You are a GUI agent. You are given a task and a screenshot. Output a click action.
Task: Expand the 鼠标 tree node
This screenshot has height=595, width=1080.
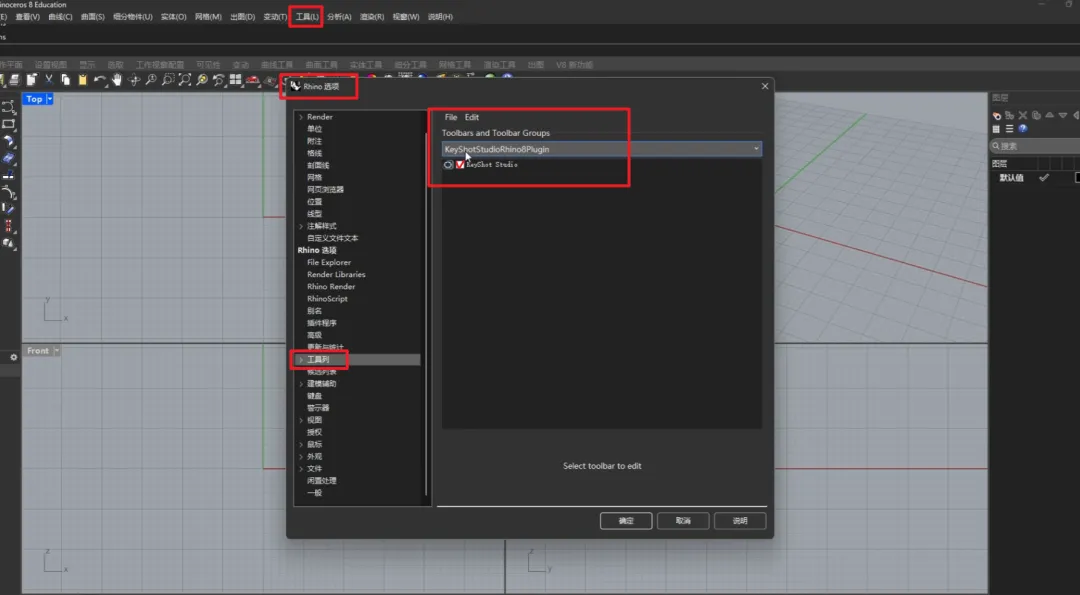tap(300, 444)
